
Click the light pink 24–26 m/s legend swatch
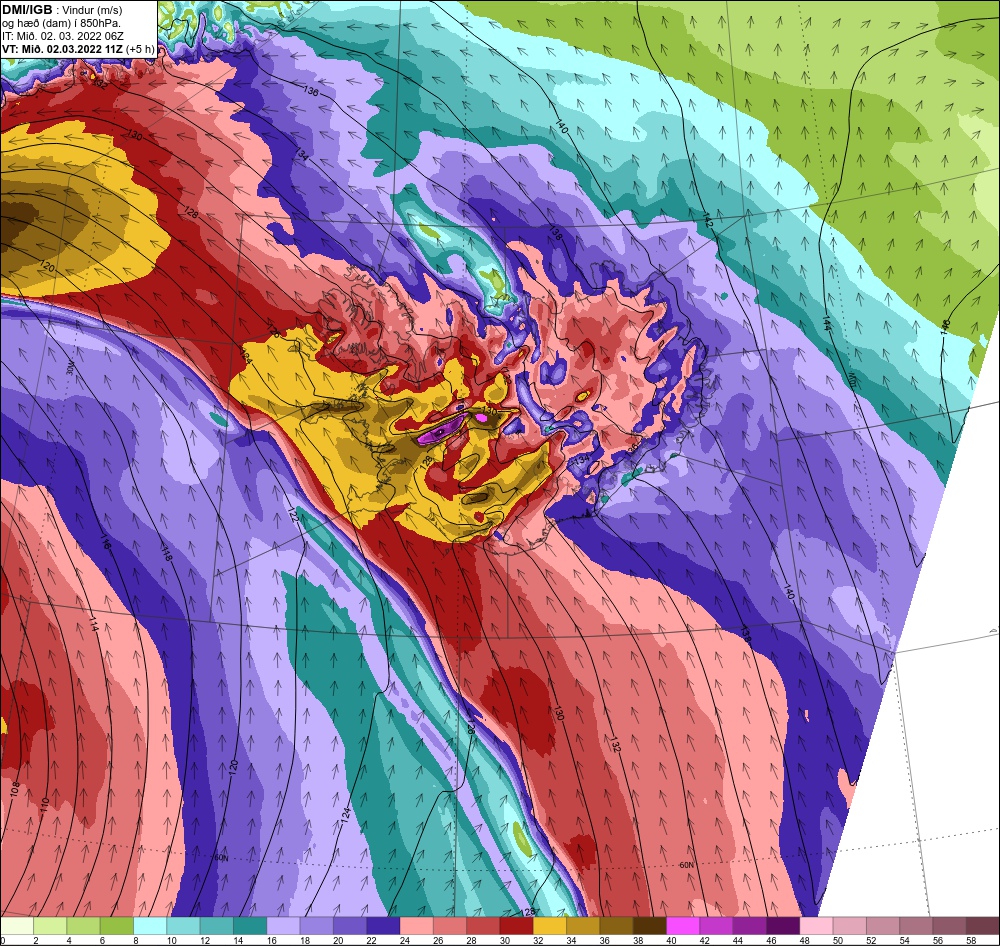[x=416, y=926]
